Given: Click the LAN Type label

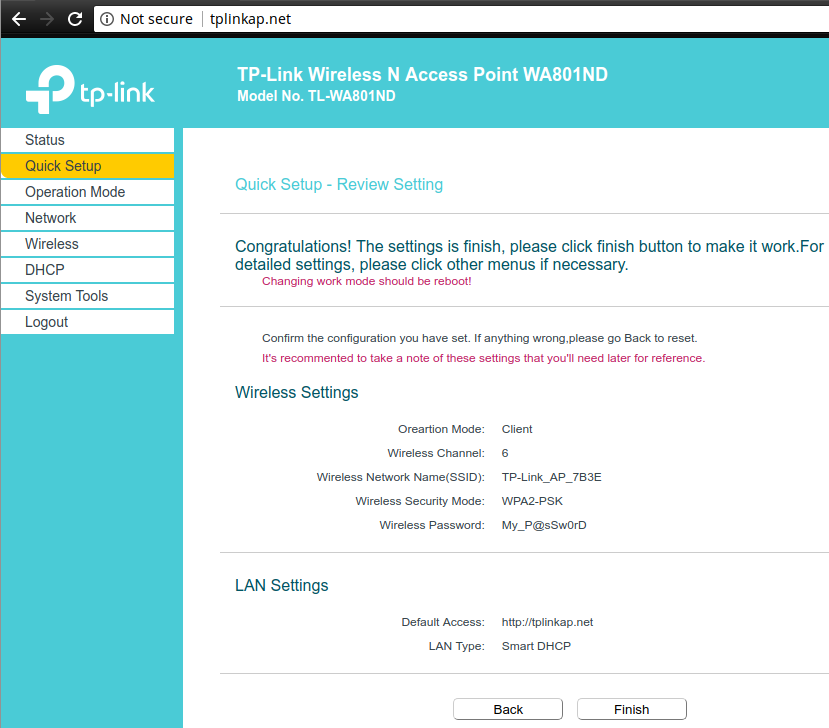Looking at the screenshot, I should [456, 646].
